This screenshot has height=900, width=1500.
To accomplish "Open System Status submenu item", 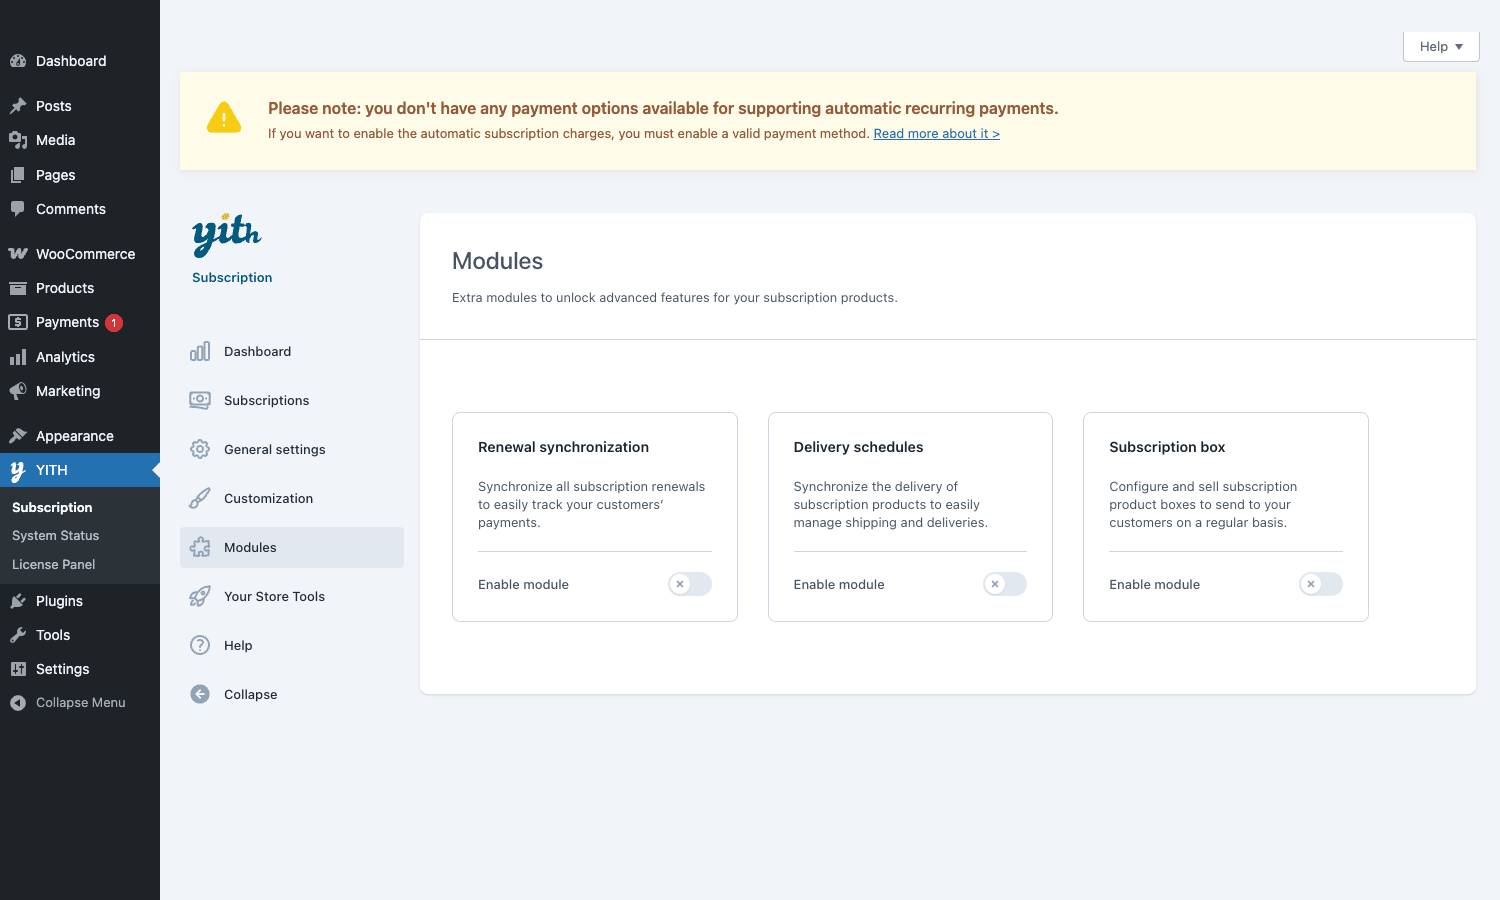I will (56, 536).
